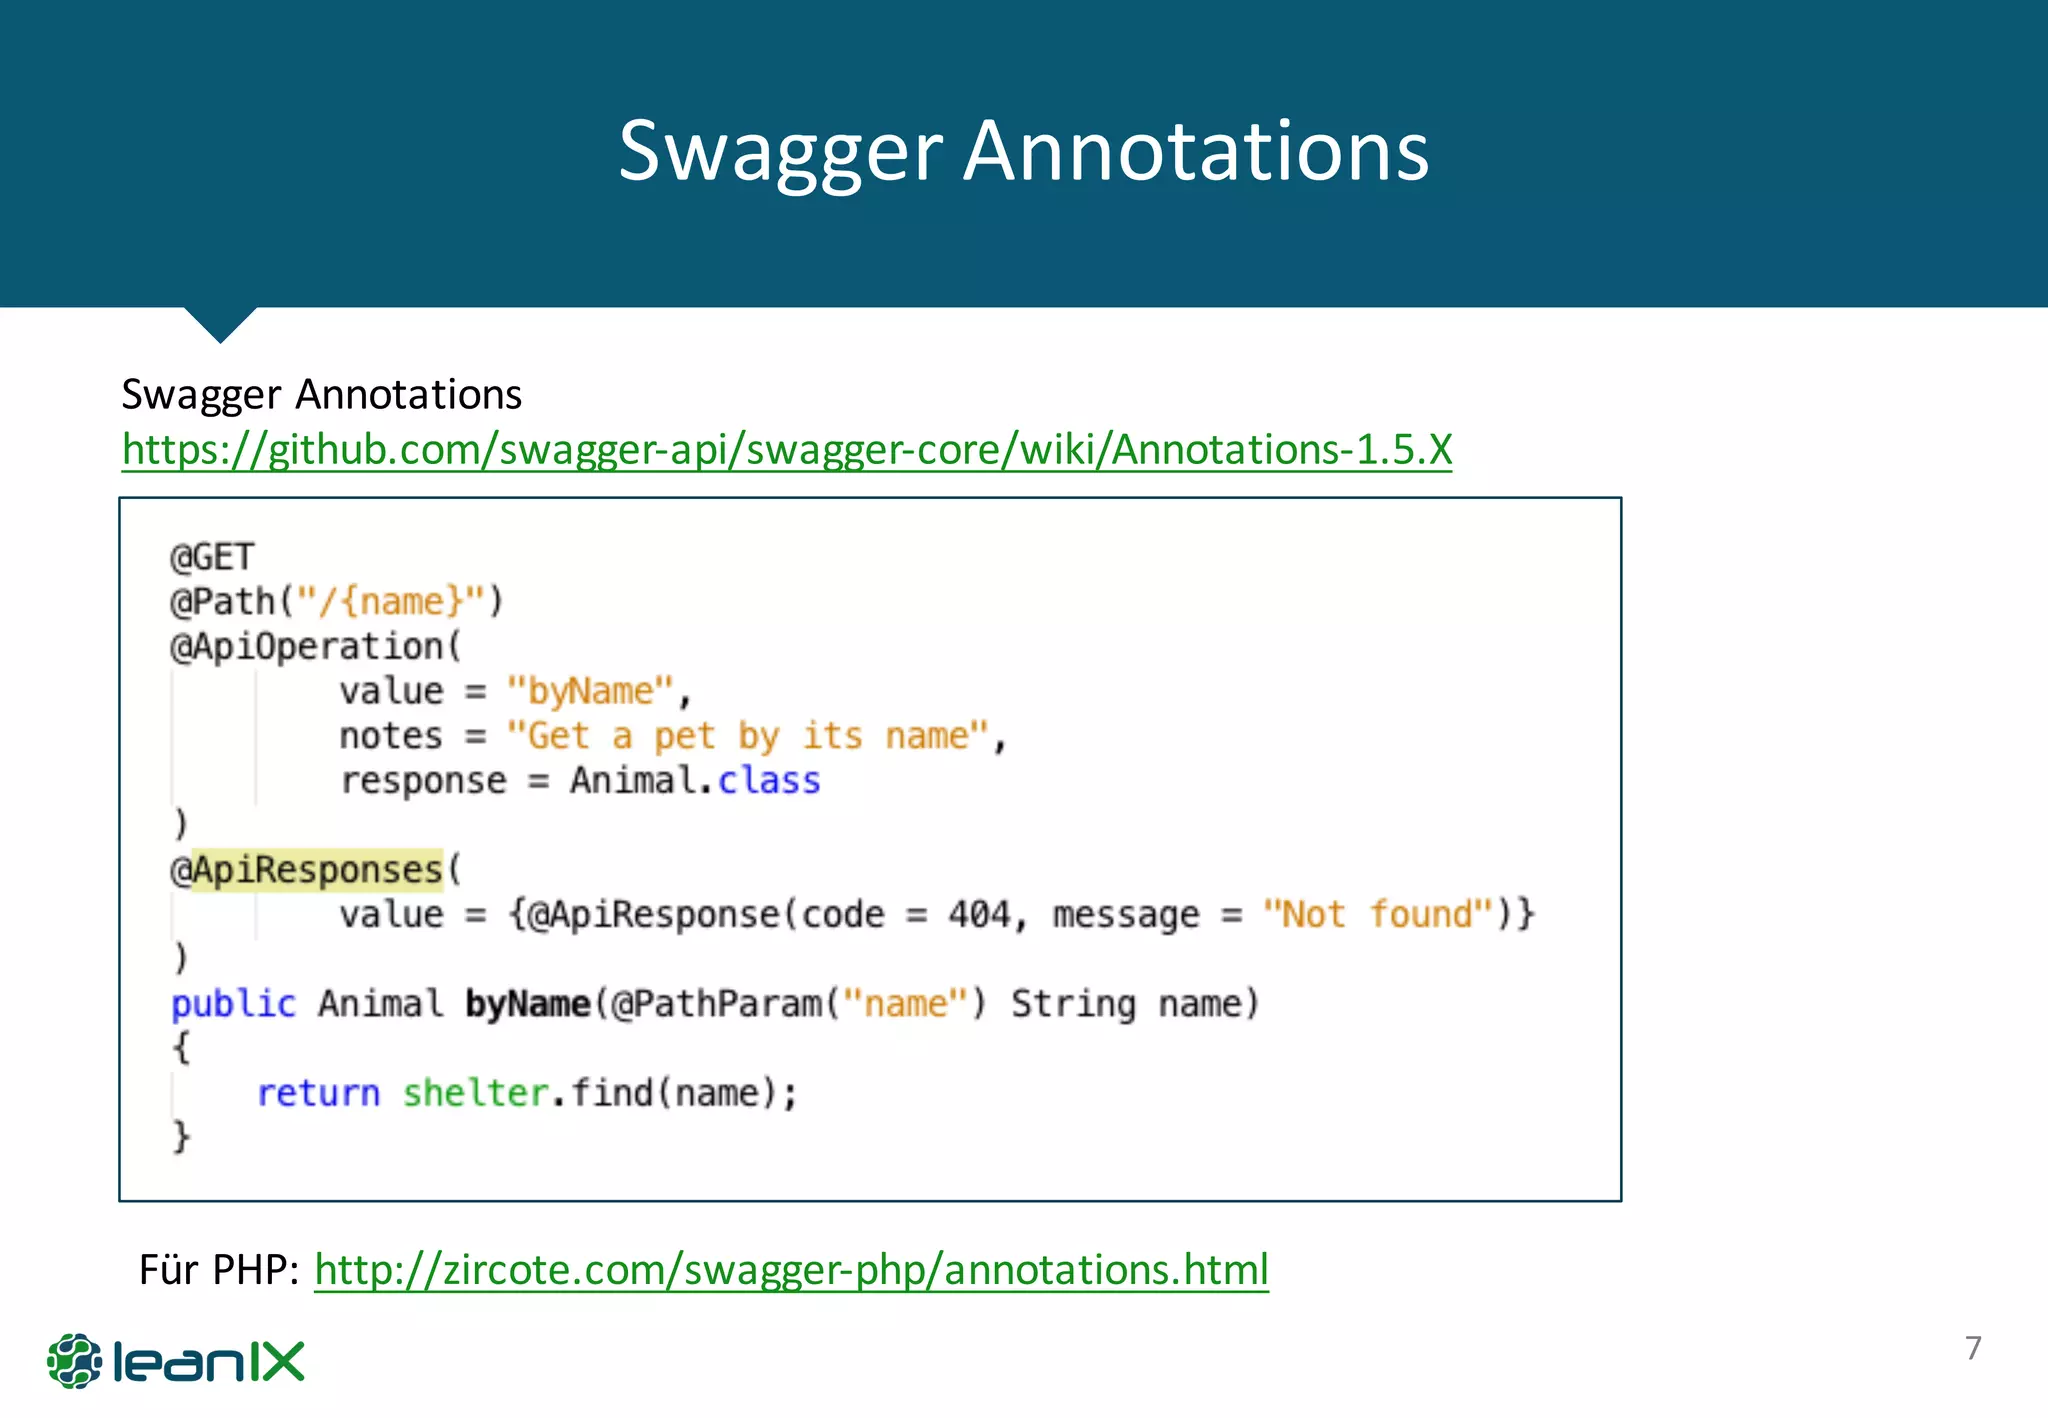Click the 'Für PHP:' label
This screenshot has height=1418, width=2048.
[x=219, y=1270]
